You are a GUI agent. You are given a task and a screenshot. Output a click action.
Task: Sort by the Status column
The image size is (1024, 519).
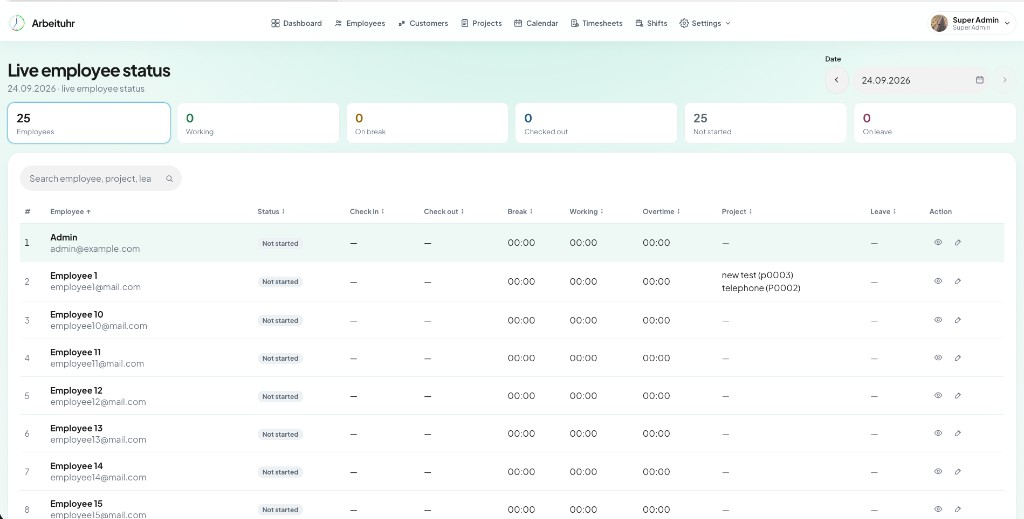coord(271,212)
